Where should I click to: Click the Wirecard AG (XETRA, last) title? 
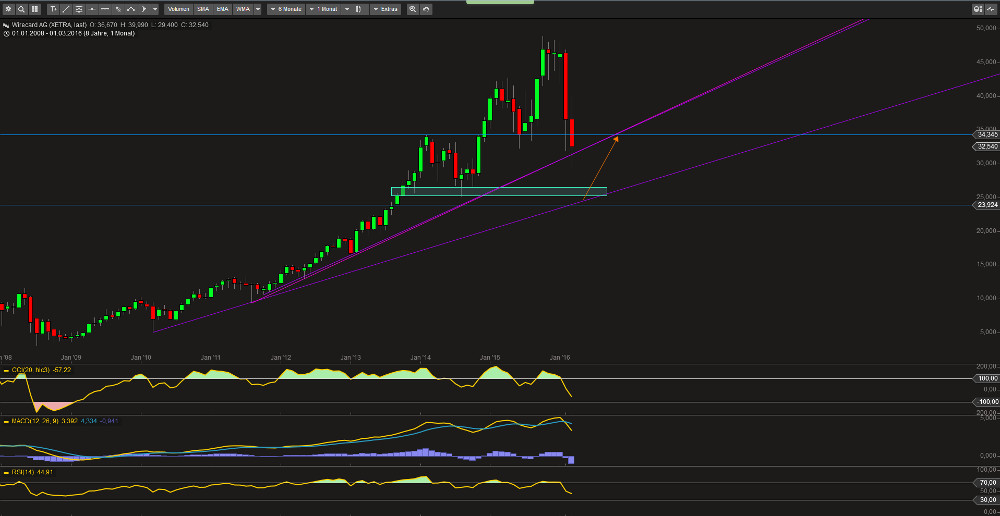click(49, 24)
